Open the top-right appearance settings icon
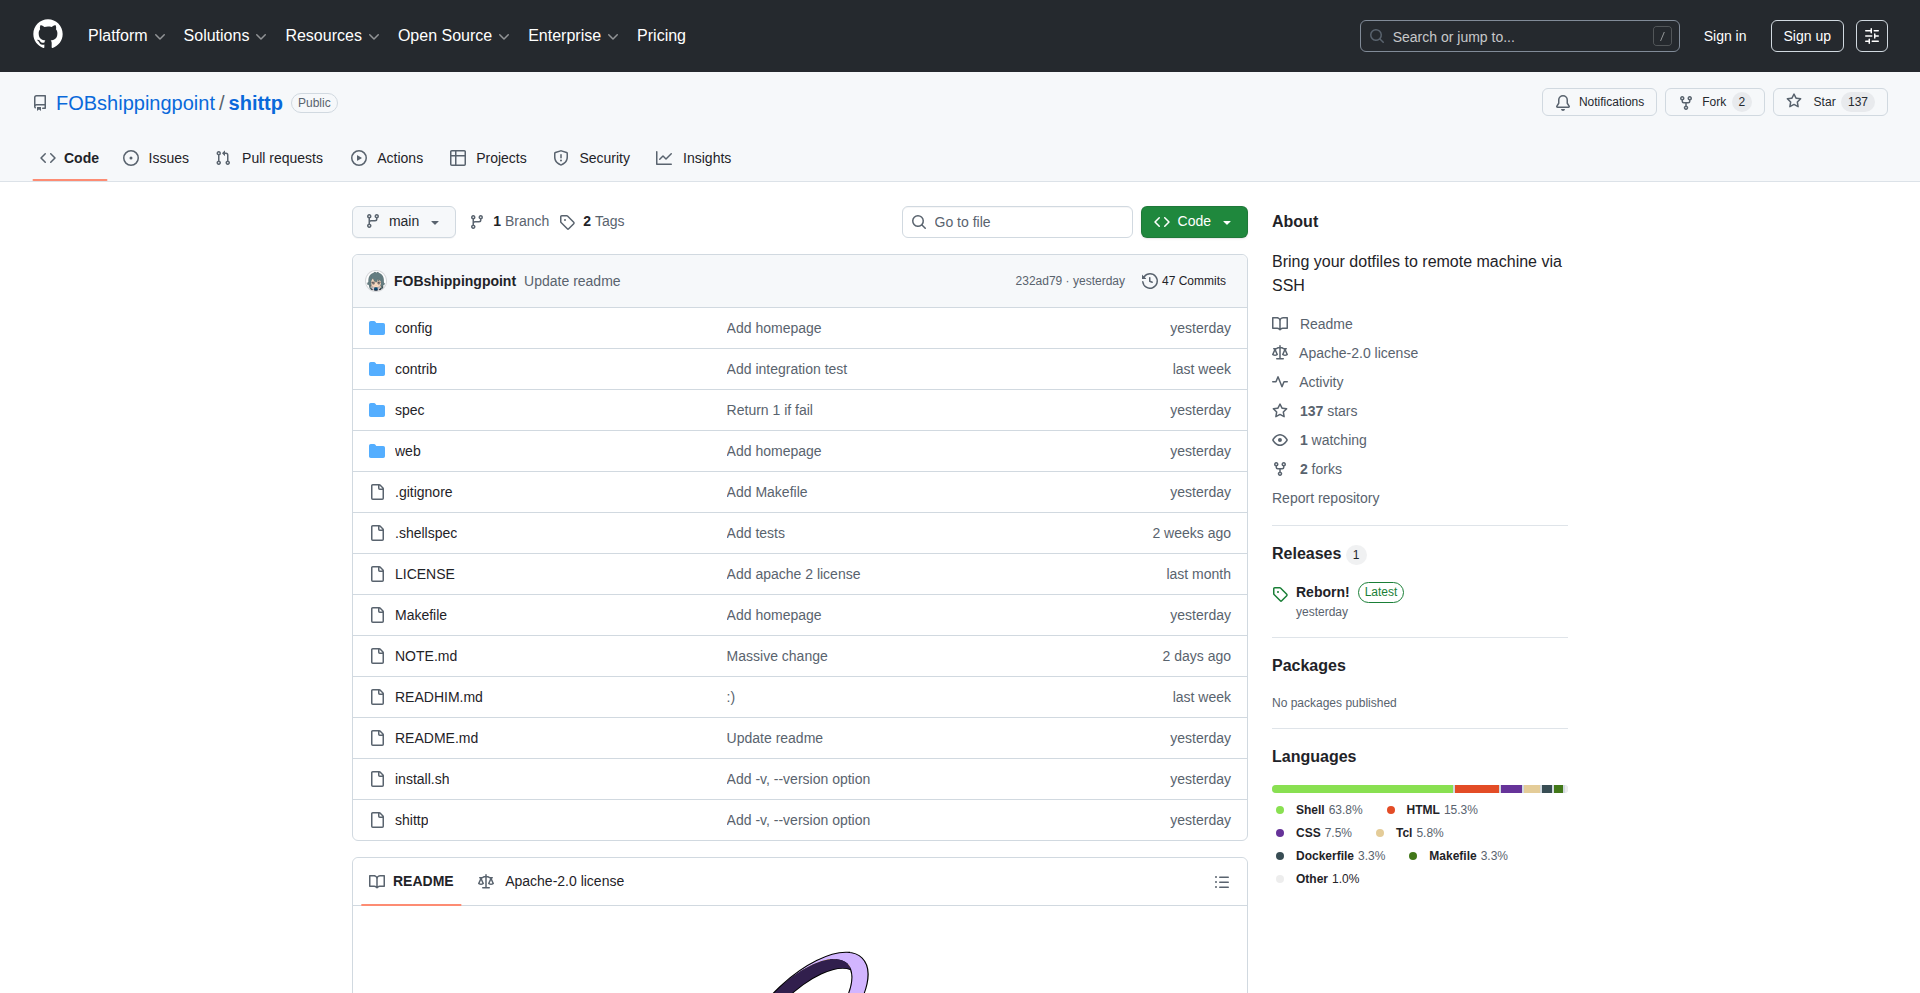The height and width of the screenshot is (993, 1920). point(1871,36)
